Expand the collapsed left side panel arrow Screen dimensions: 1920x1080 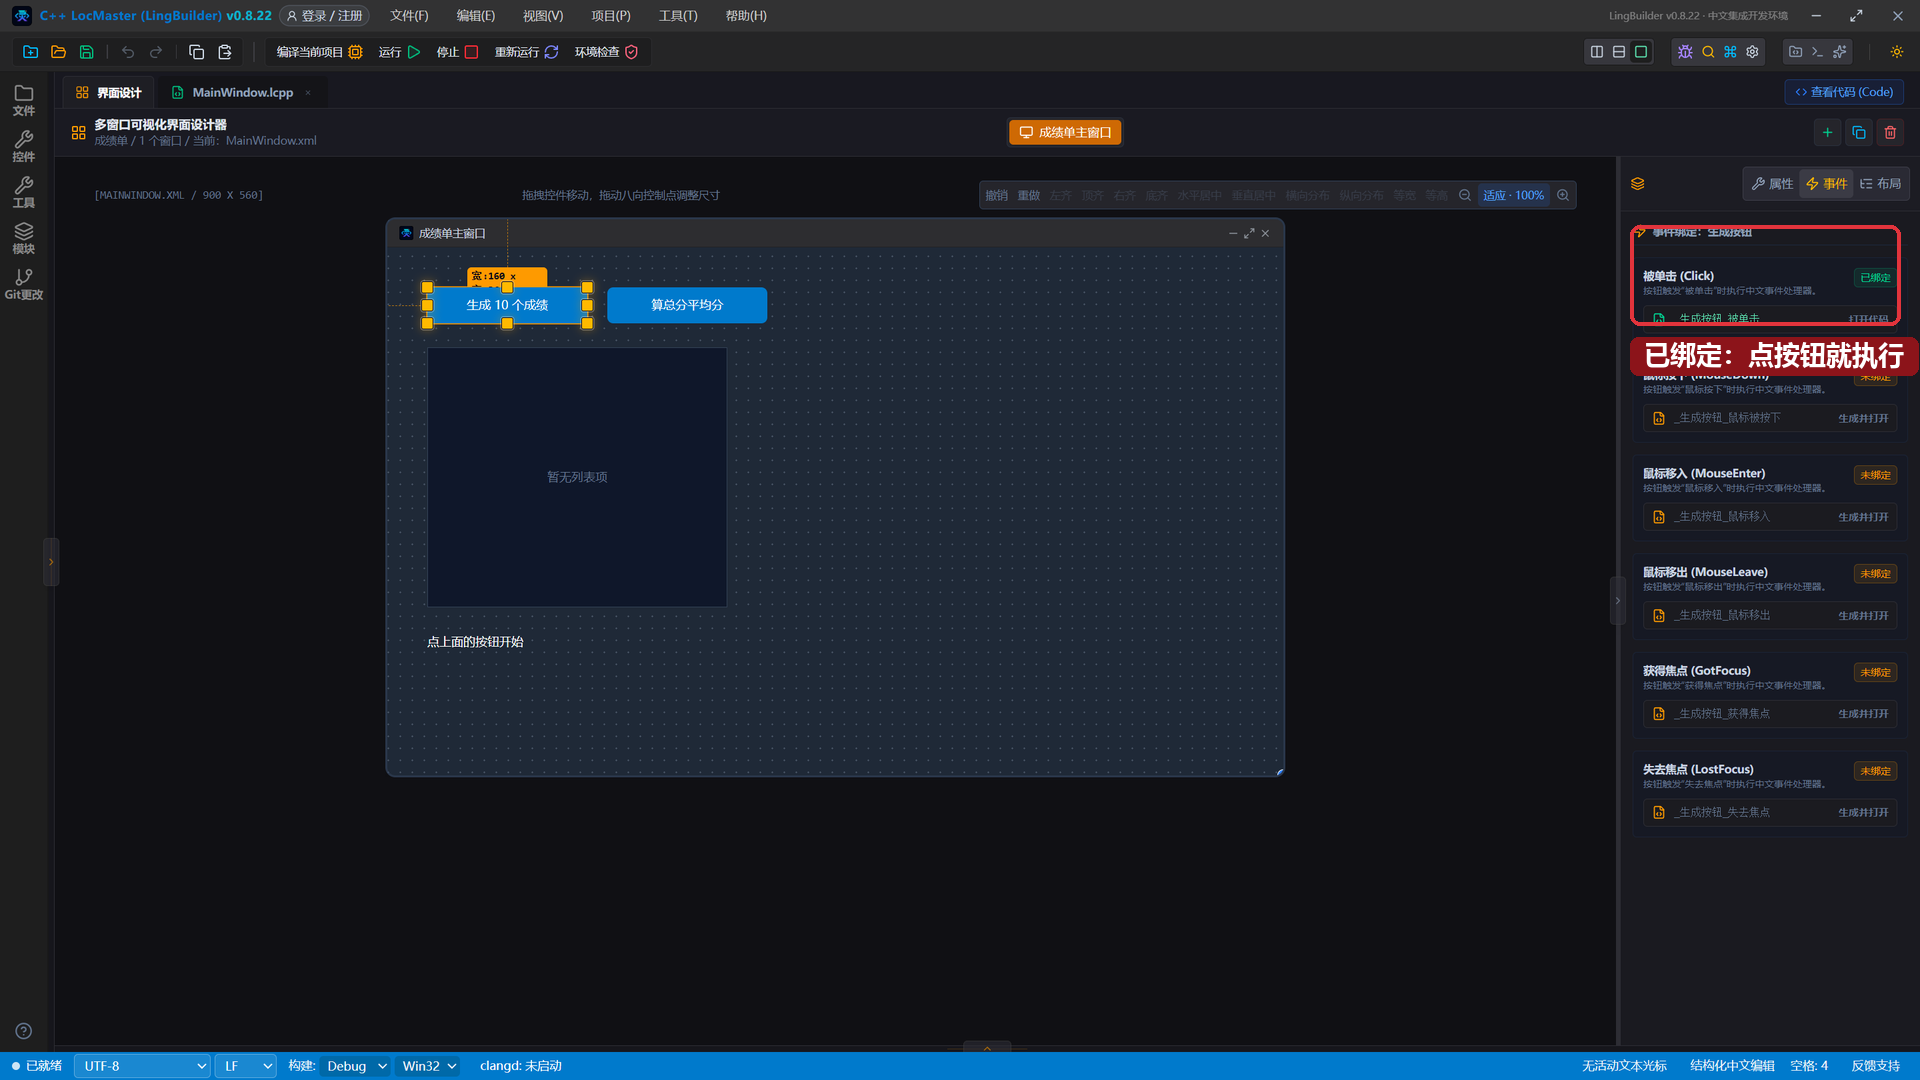51,562
